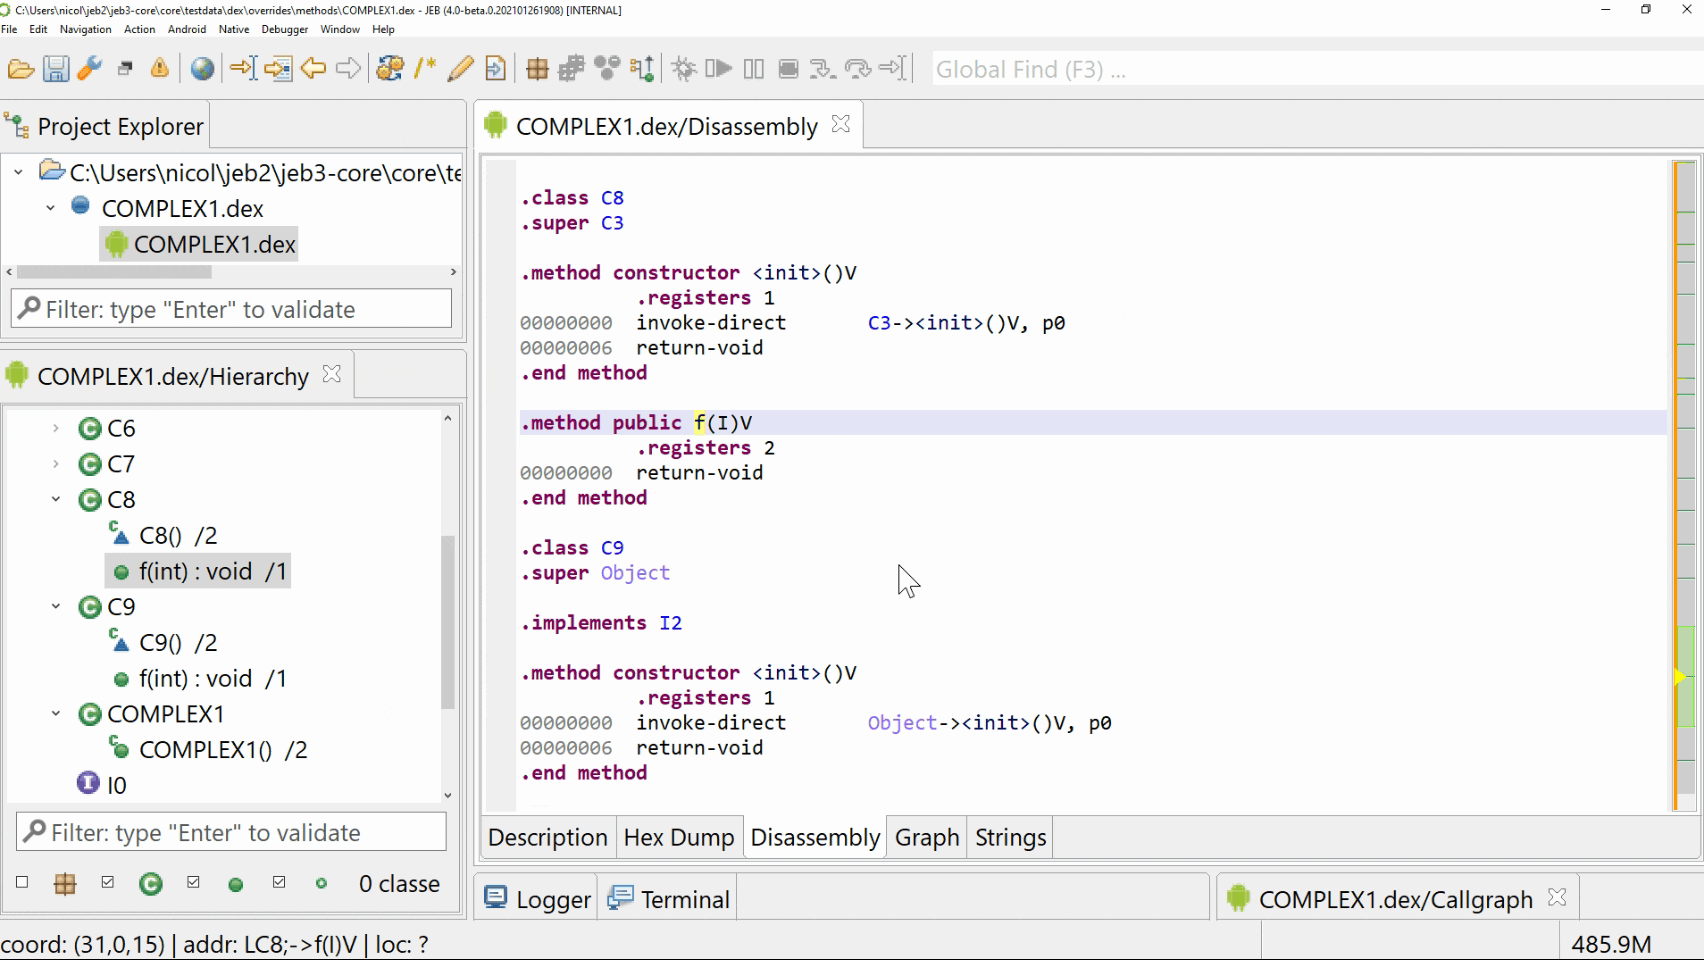
Task: Click the wrench icon in the toolbar
Action: point(90,69)
